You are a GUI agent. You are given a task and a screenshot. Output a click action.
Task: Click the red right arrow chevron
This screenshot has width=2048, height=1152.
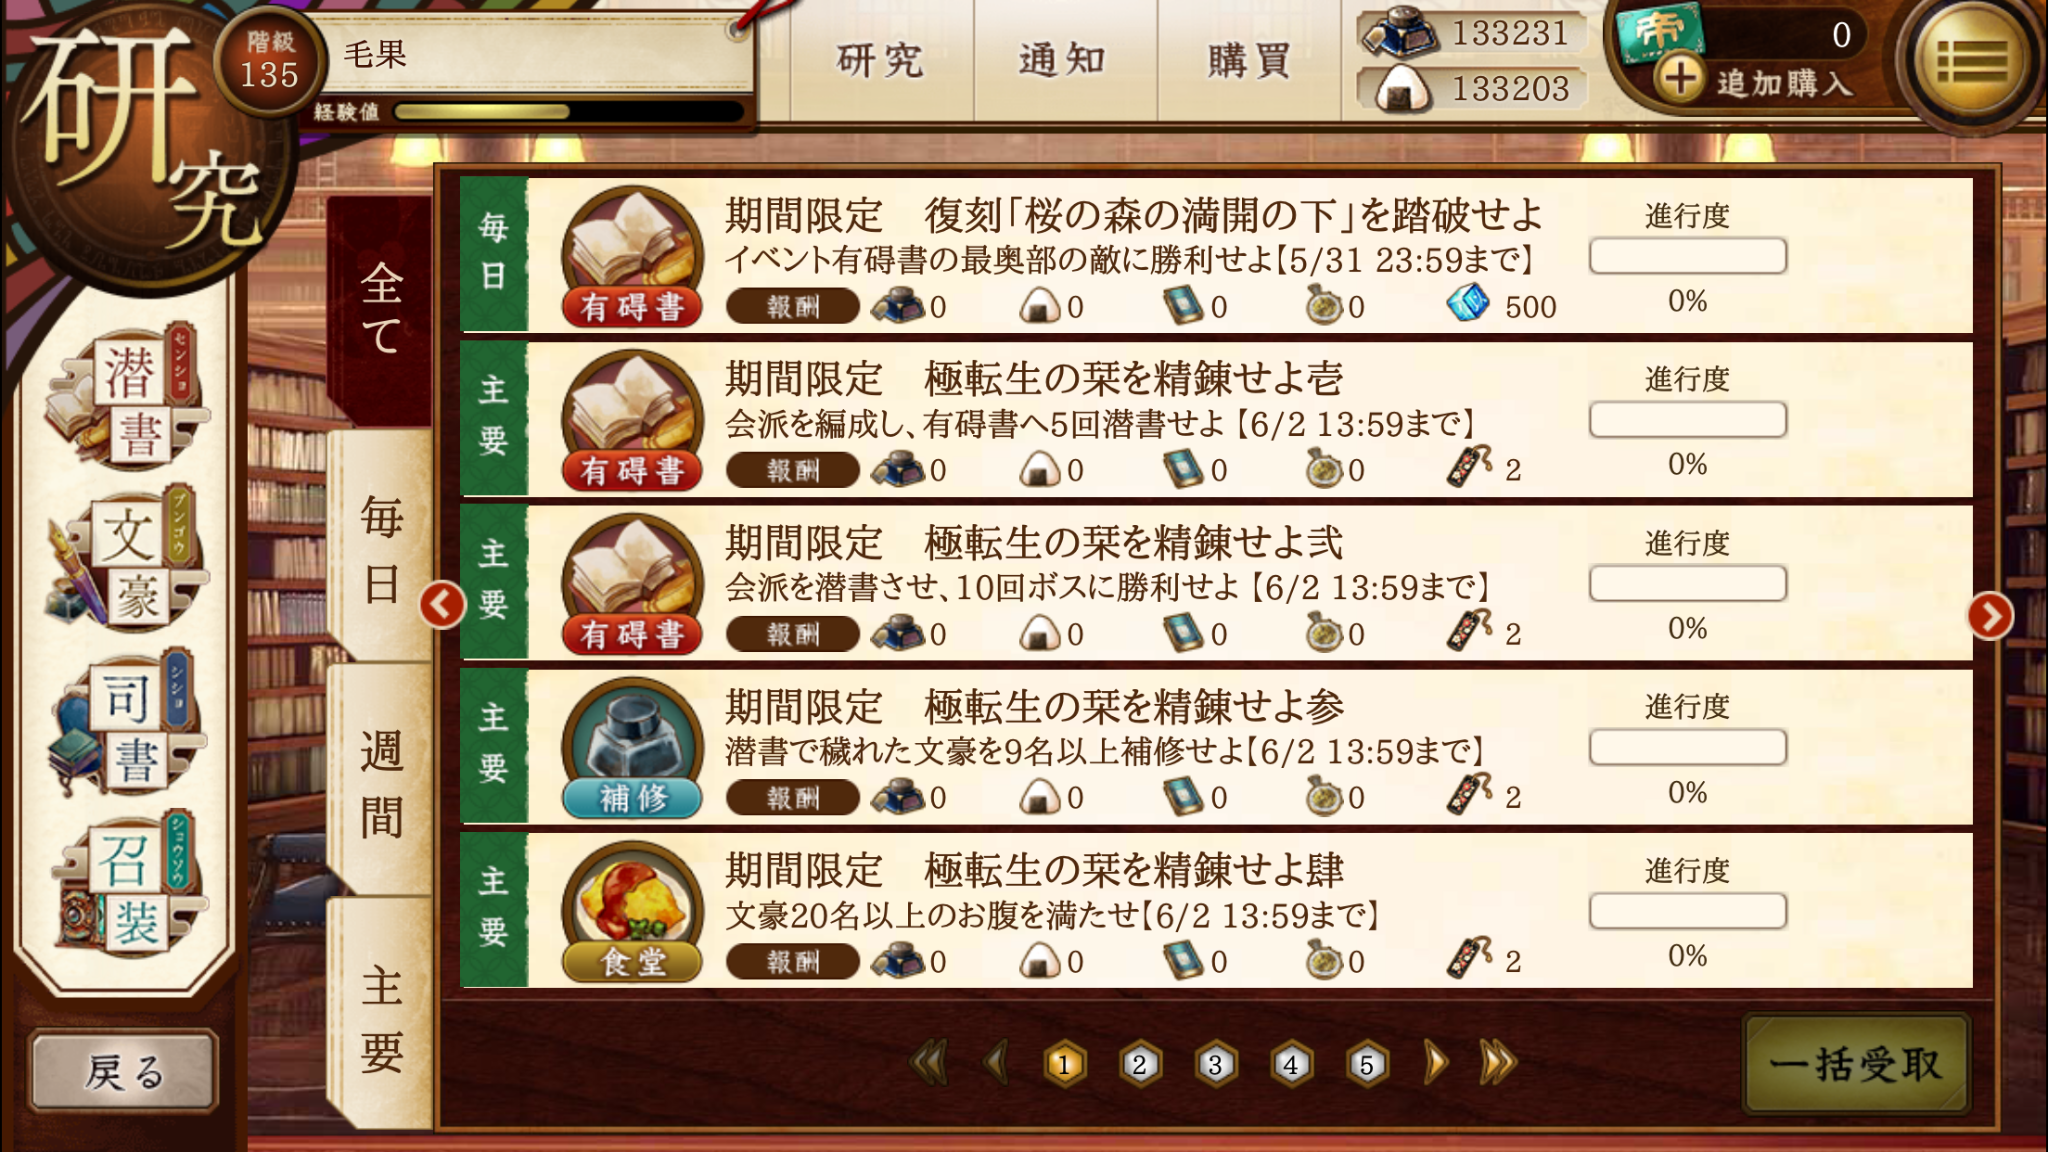click(x=1990, y=616)
